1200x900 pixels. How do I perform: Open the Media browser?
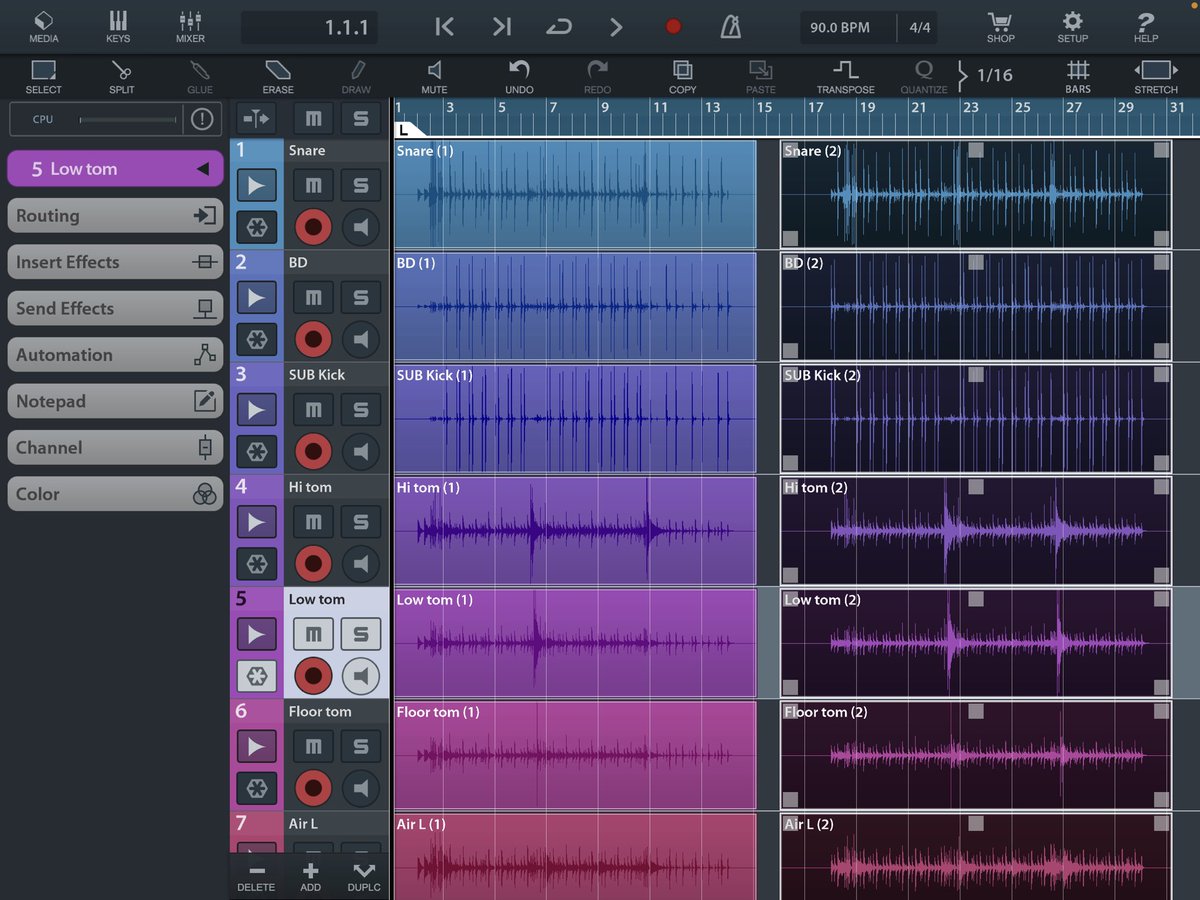pyautogui.click(x=43, y=27)
